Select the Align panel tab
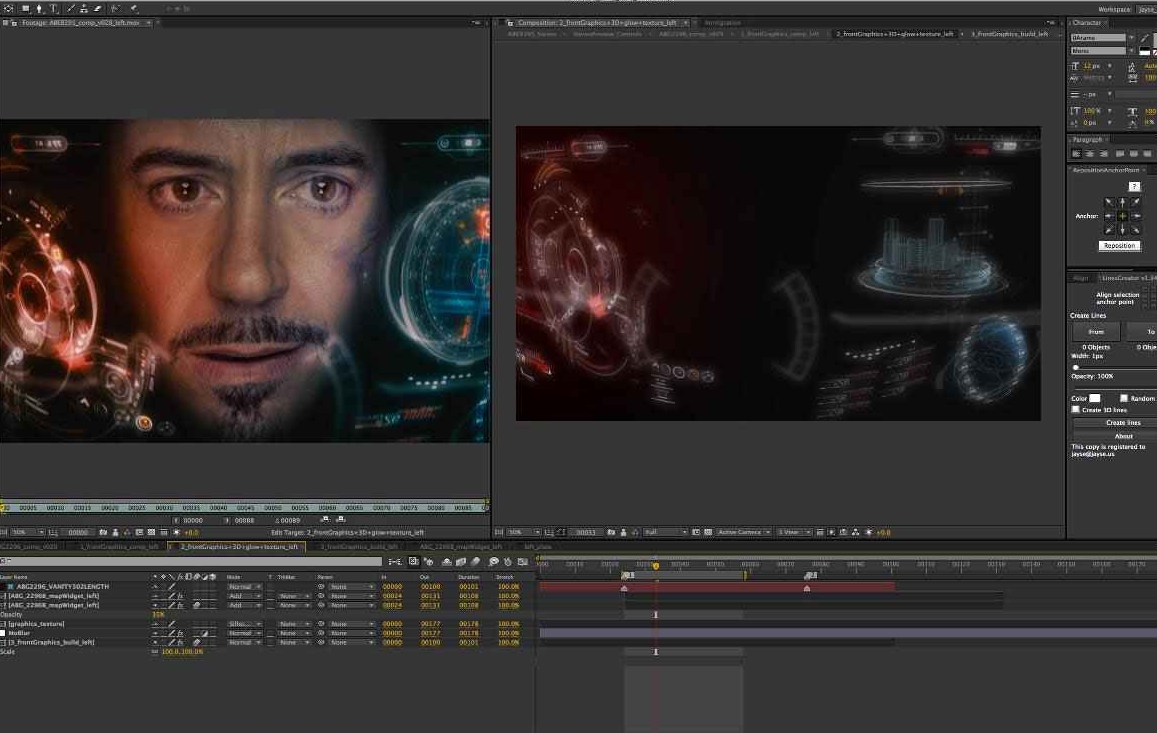 coord(1080,278)
